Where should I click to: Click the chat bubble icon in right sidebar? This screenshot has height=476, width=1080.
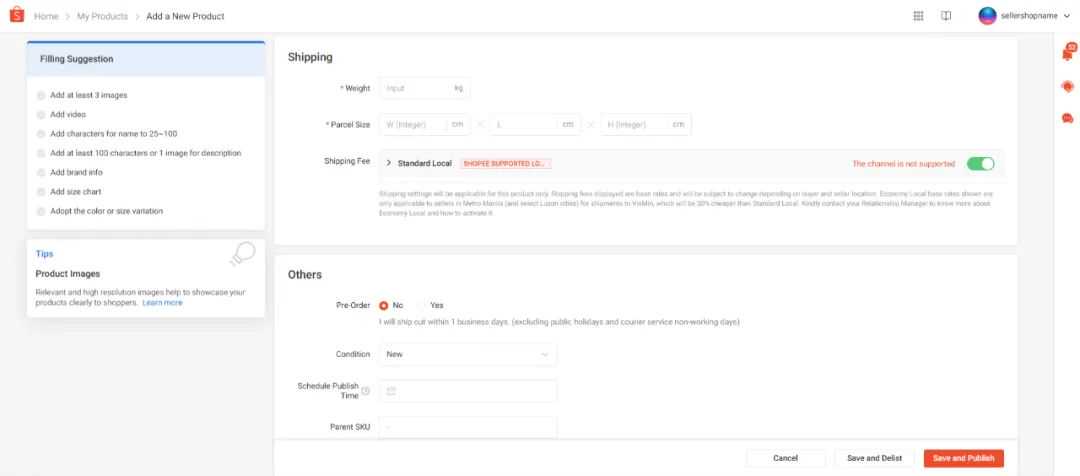pos(1067,119)
